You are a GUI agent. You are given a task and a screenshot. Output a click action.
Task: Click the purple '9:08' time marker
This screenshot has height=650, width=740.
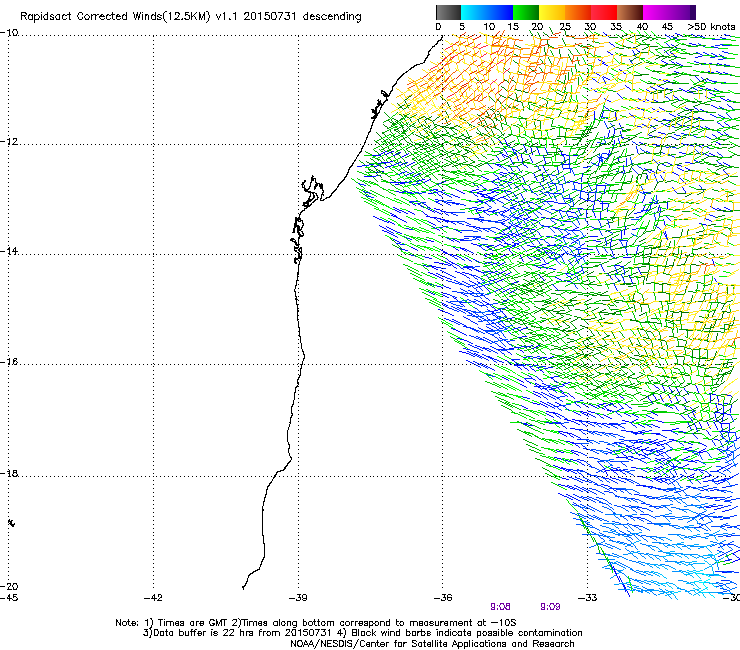coord(500,607)
